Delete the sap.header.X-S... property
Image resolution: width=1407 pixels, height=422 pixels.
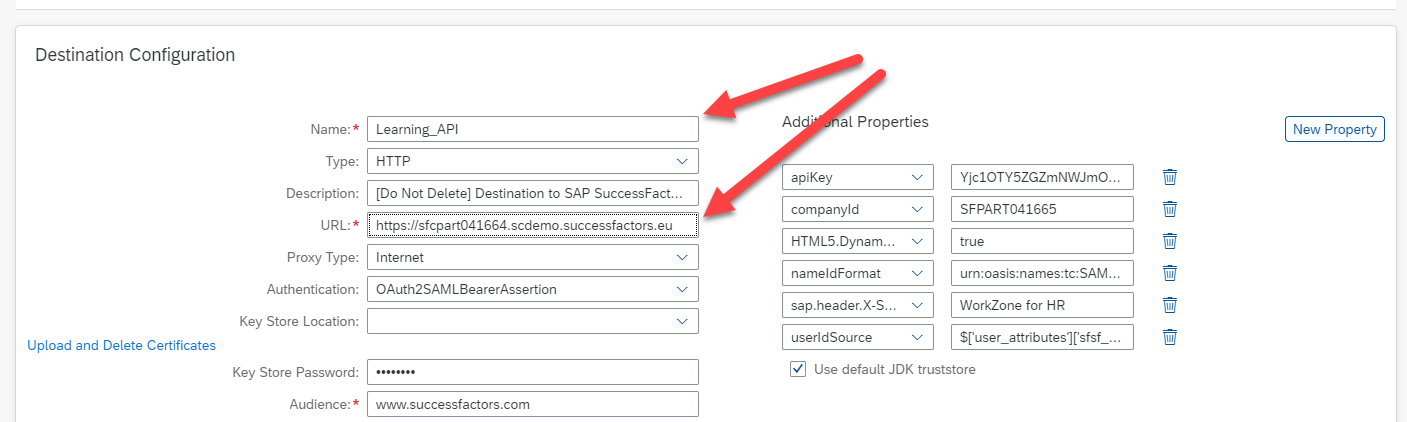pos(1169,305)
